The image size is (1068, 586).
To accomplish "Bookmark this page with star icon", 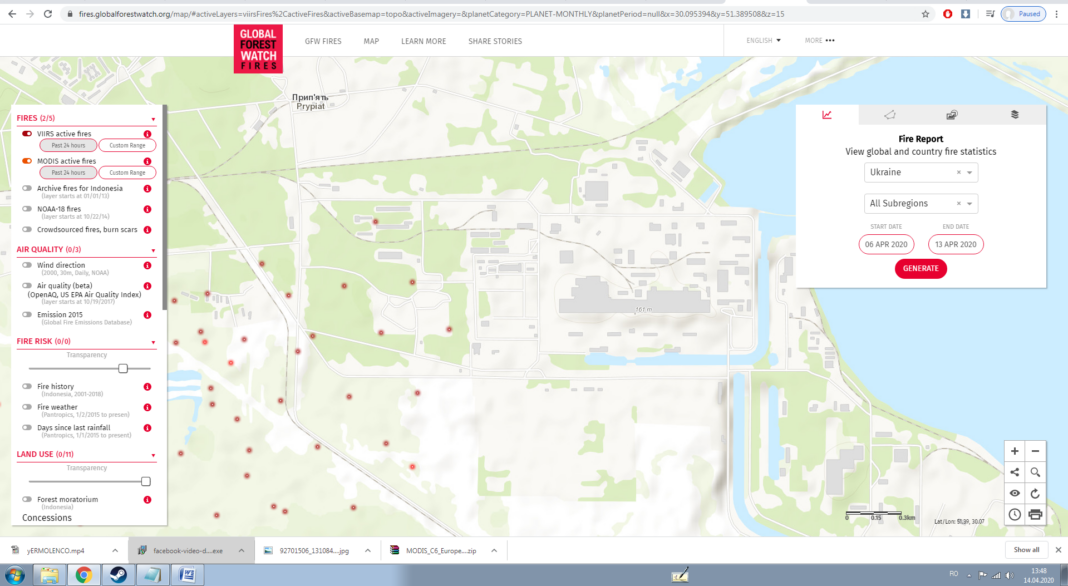I will 925,14.
